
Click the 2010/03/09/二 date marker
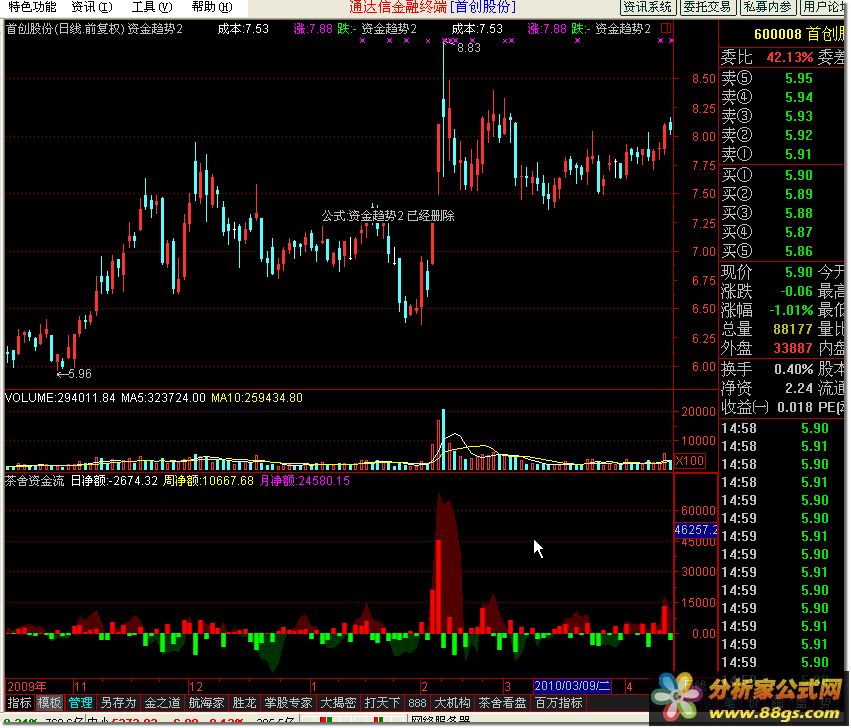click(572, 686)
